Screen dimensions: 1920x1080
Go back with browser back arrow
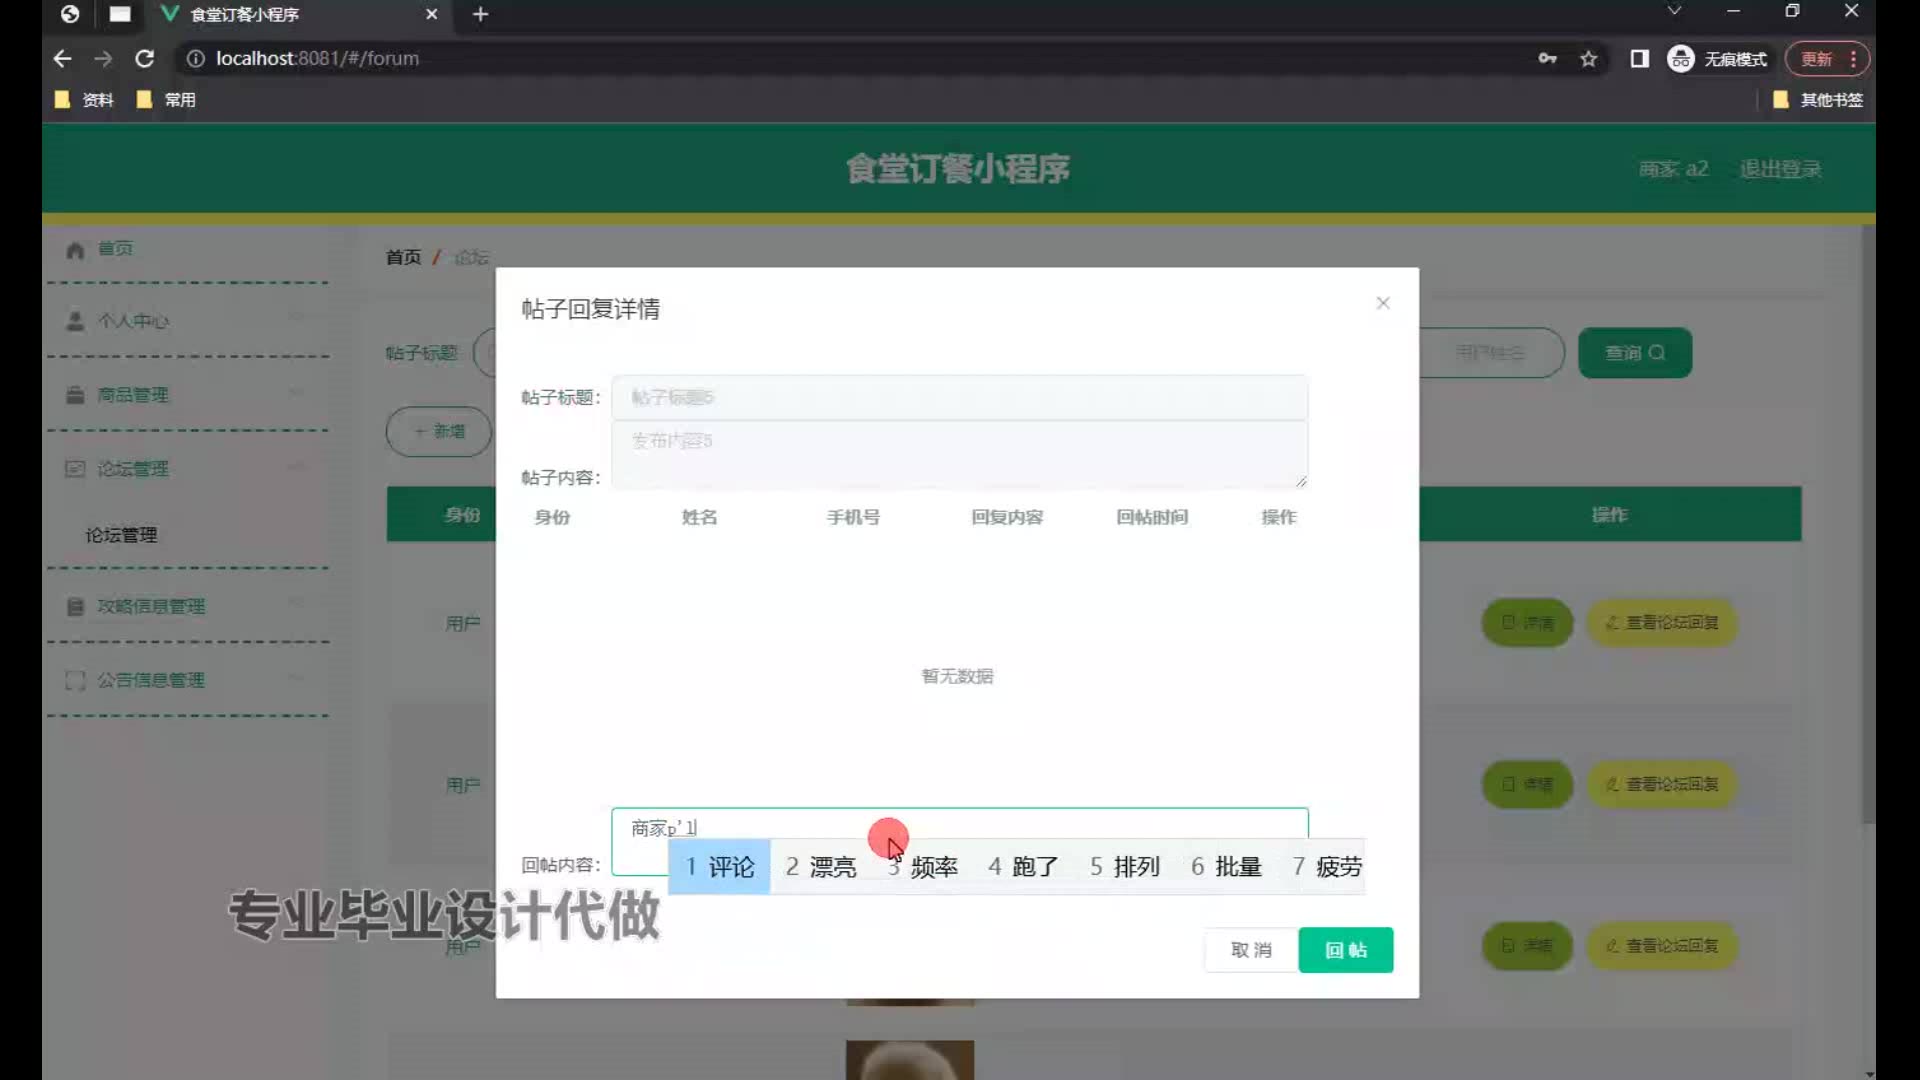(x=62, y=59)
